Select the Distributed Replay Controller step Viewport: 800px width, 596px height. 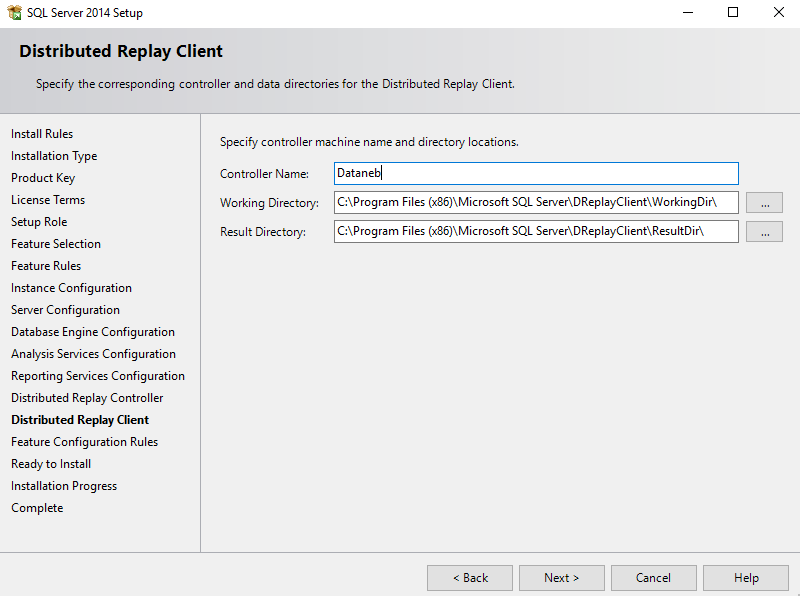click(x=87, y=398)
